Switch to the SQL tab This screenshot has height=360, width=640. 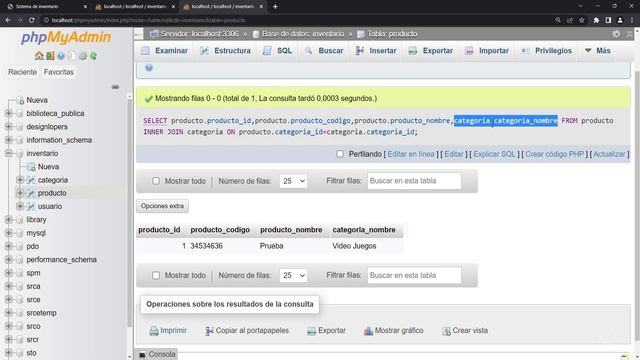[x=278, y=51]
